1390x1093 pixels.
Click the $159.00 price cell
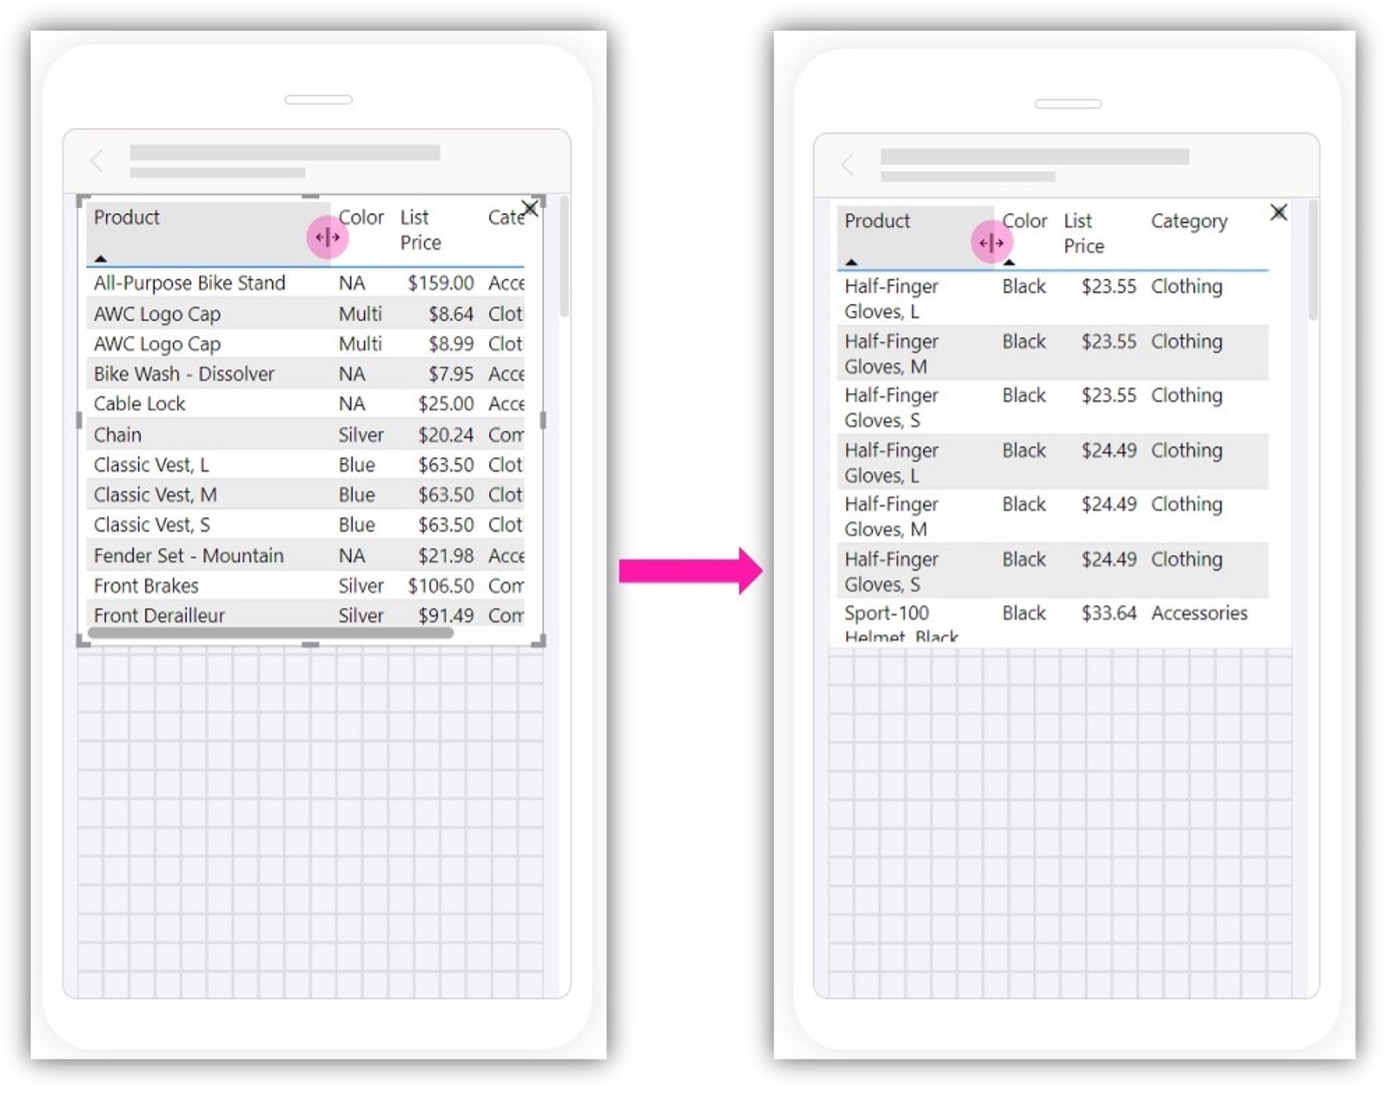(440, 283)
